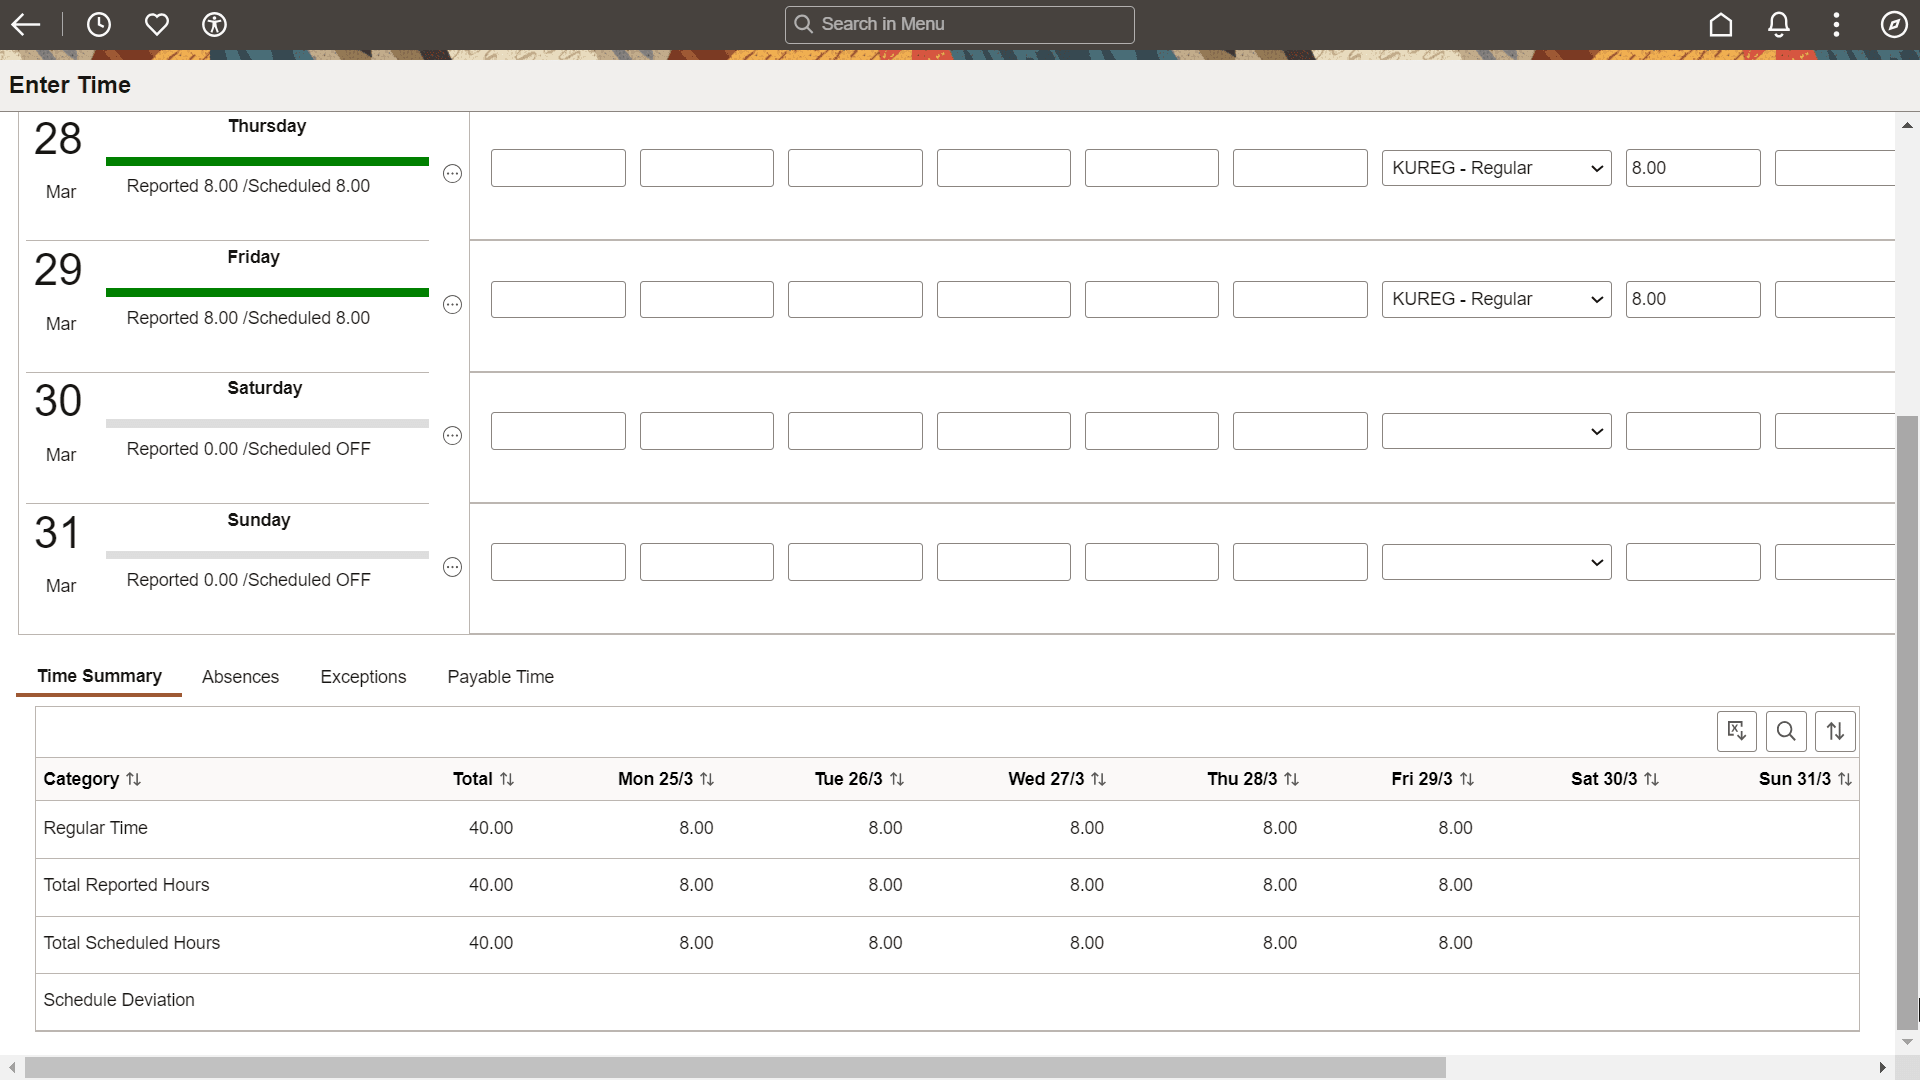Open the three-dot Actions menu
The height and width of the screenshot is (1080, 1920).
pyautogui.click(x=1836, y=24)
